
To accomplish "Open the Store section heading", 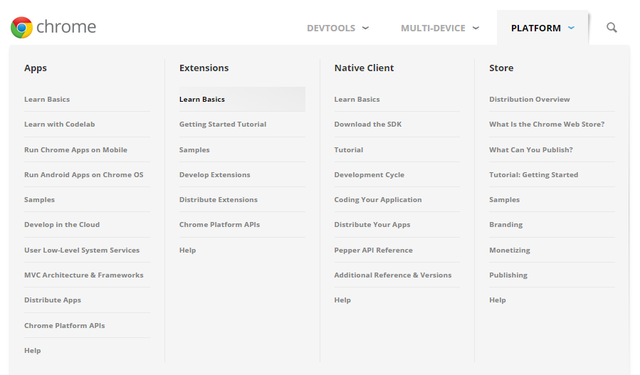I will 501,68.
